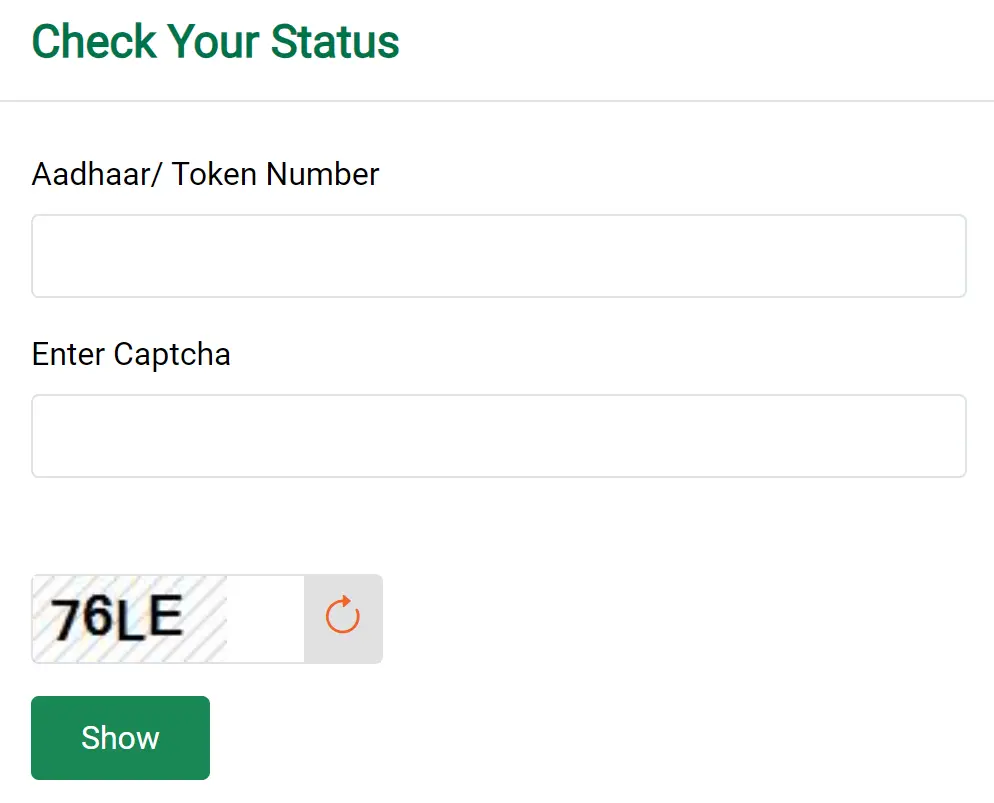Regenerate captcha using the circular arrow

tap(342, 618)
